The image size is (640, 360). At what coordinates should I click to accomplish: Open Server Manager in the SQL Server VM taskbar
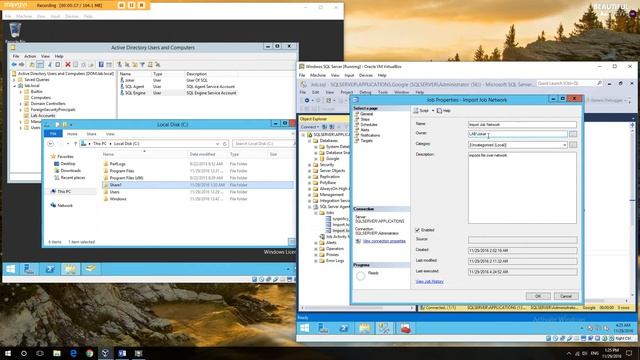(324, 328)
